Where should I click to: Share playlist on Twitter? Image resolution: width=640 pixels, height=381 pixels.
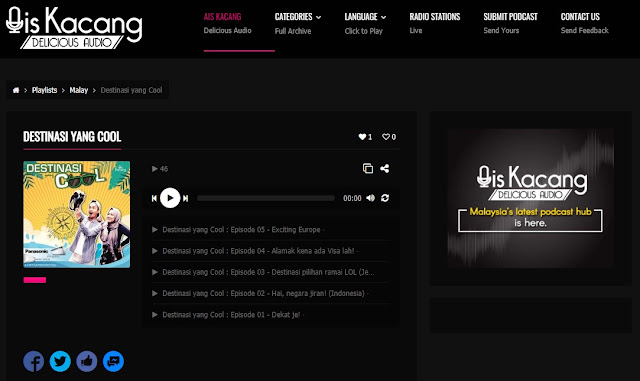pyautogui.click(x=60, y=361)
